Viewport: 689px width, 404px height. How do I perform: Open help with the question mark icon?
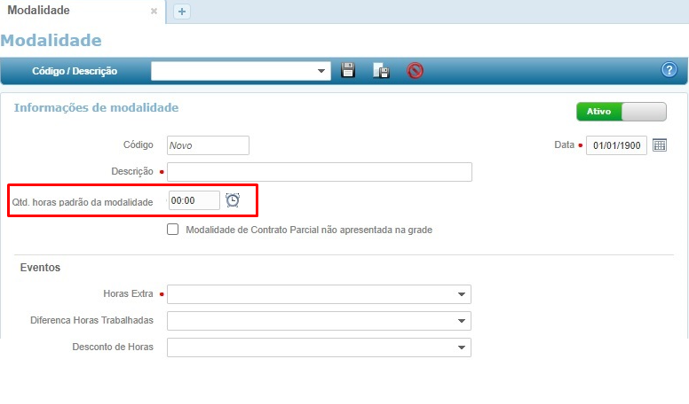coord(670,70)
